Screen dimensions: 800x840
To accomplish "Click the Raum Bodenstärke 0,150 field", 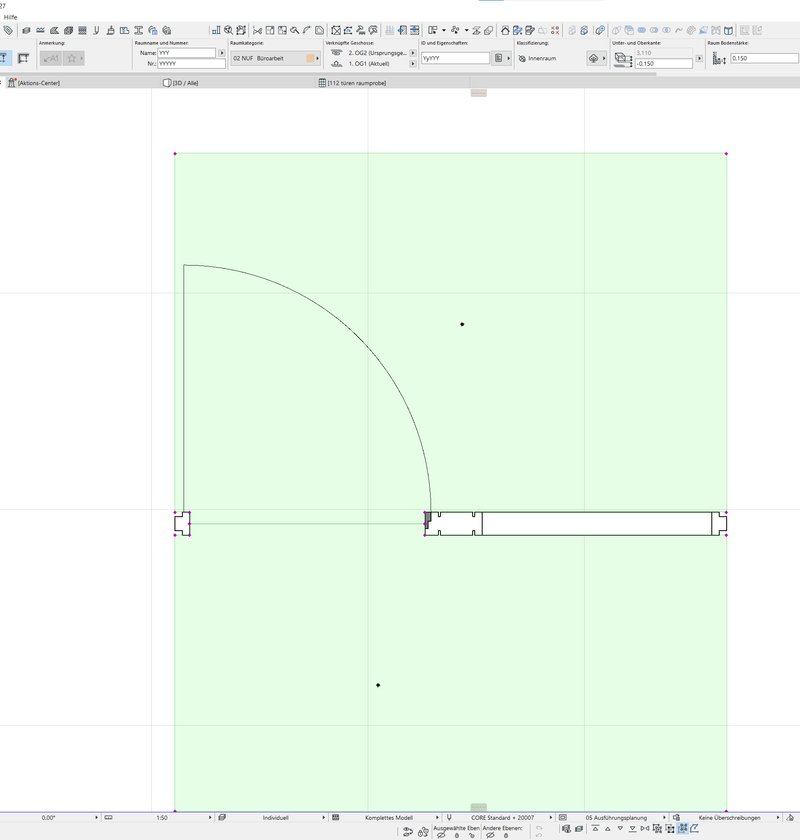I will (x=765, y=58).
